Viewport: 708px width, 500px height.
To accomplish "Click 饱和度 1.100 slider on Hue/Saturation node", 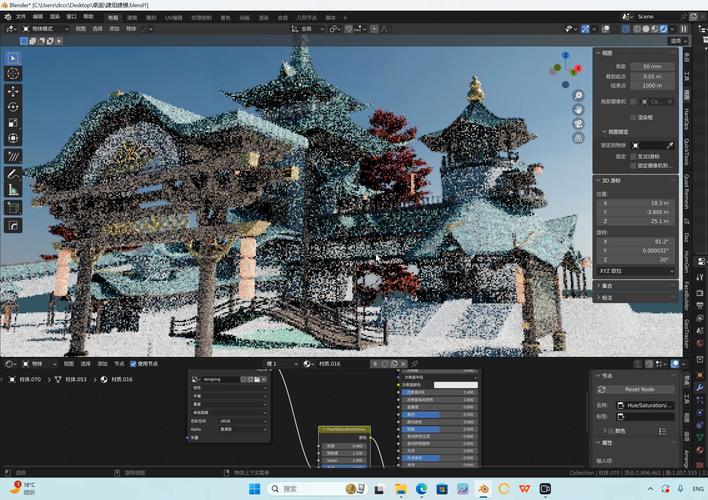I will click(345, 453).
